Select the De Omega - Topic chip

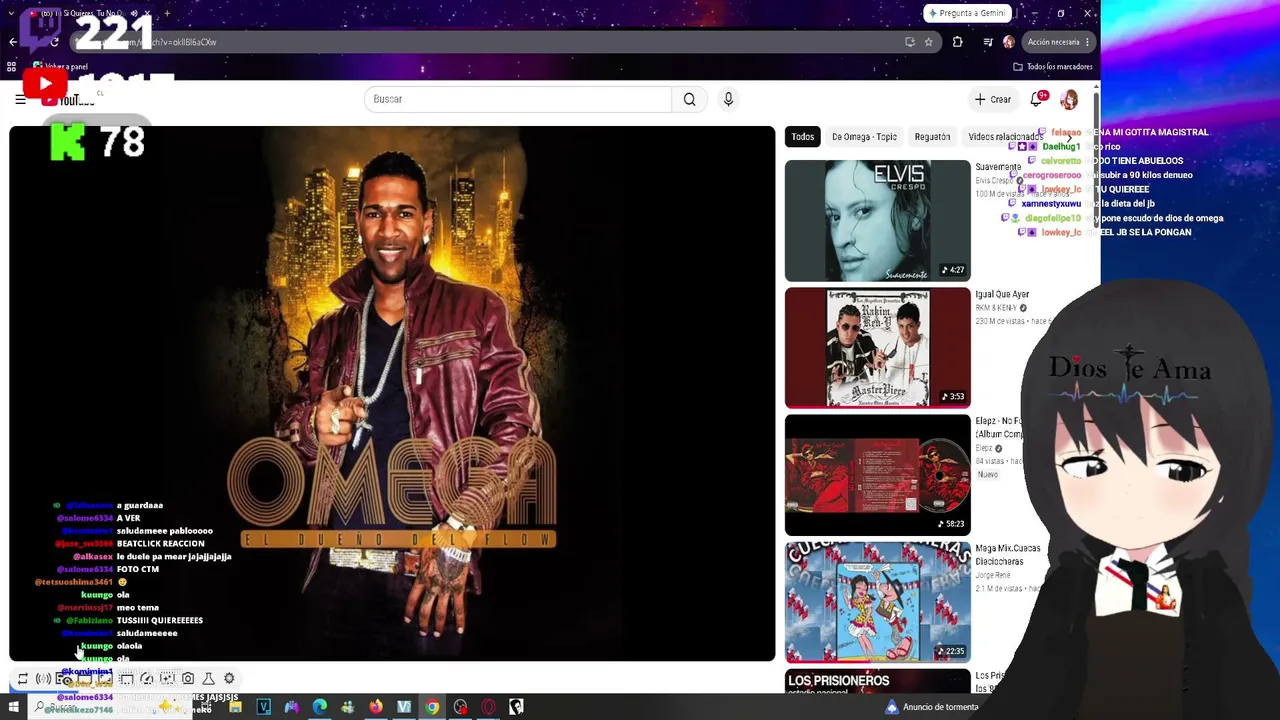tap(864, 137)
